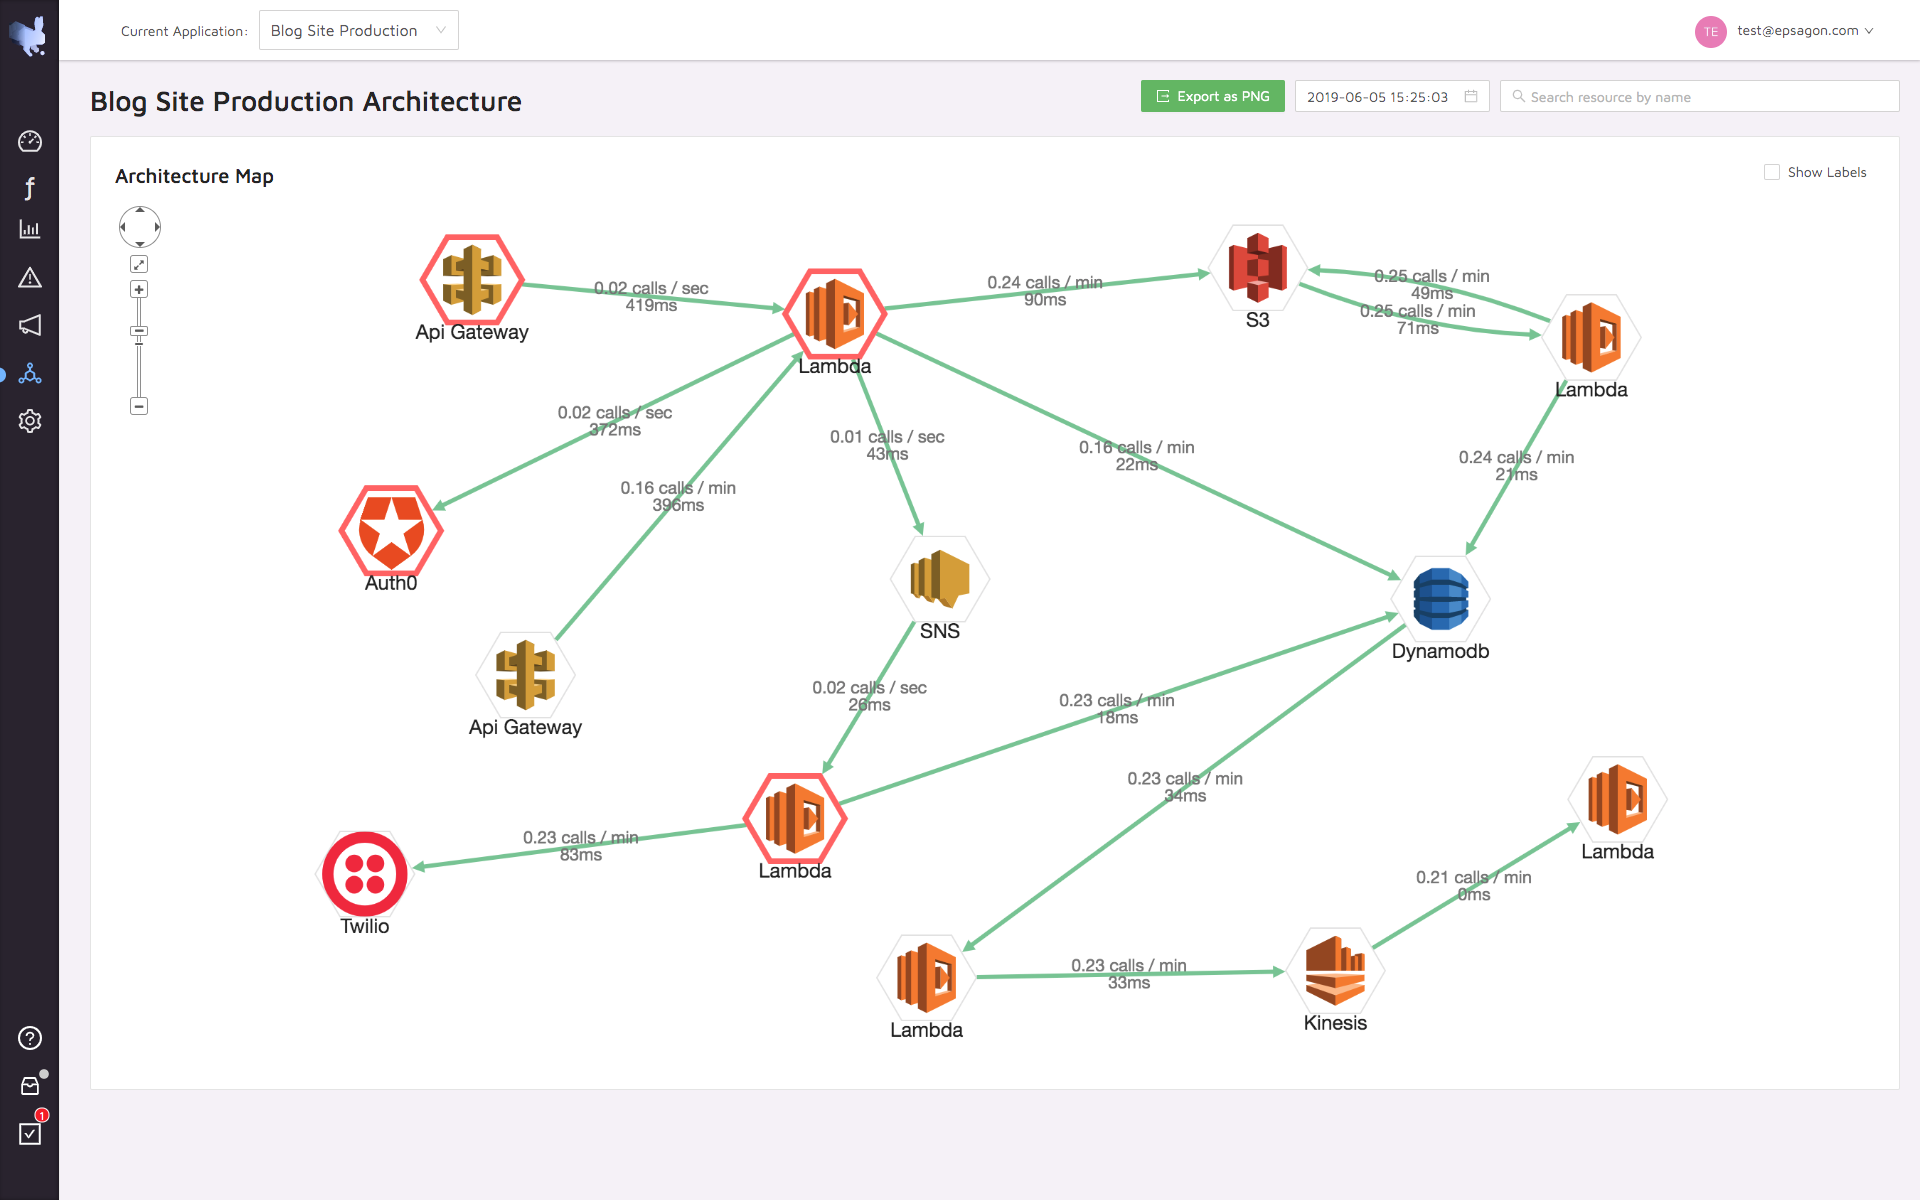Open the Current Application dropdown
The image size is (1920, 1200).
point(358,30)
